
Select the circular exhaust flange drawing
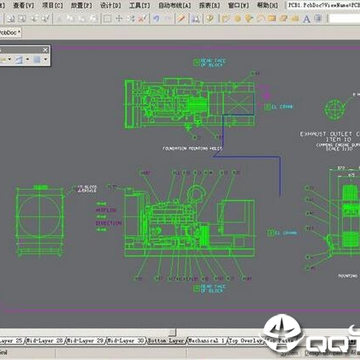click(335, 109)
